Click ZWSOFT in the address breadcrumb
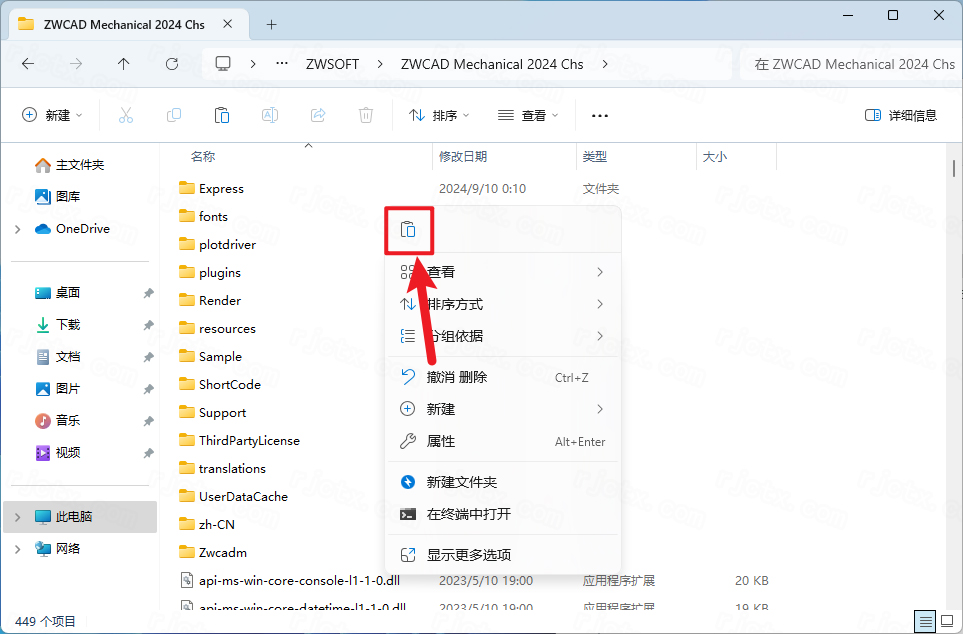Viewport: 963px width, 634px height. coord(332,64)
